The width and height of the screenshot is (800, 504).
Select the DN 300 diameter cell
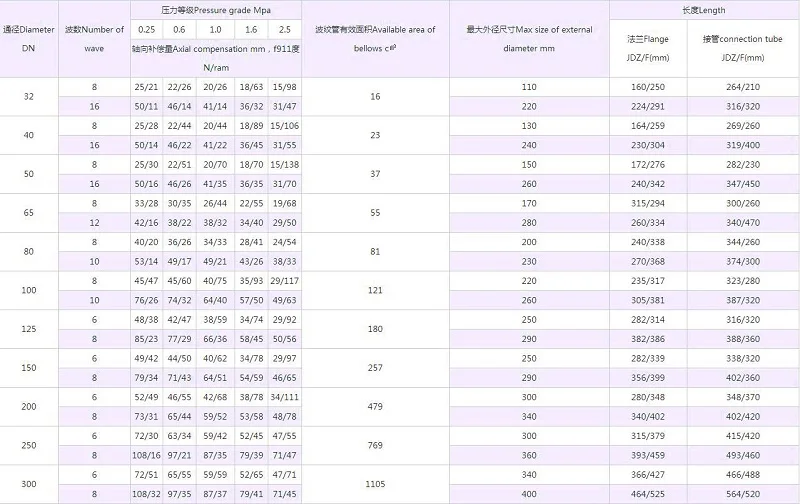[x=29, y=484]
